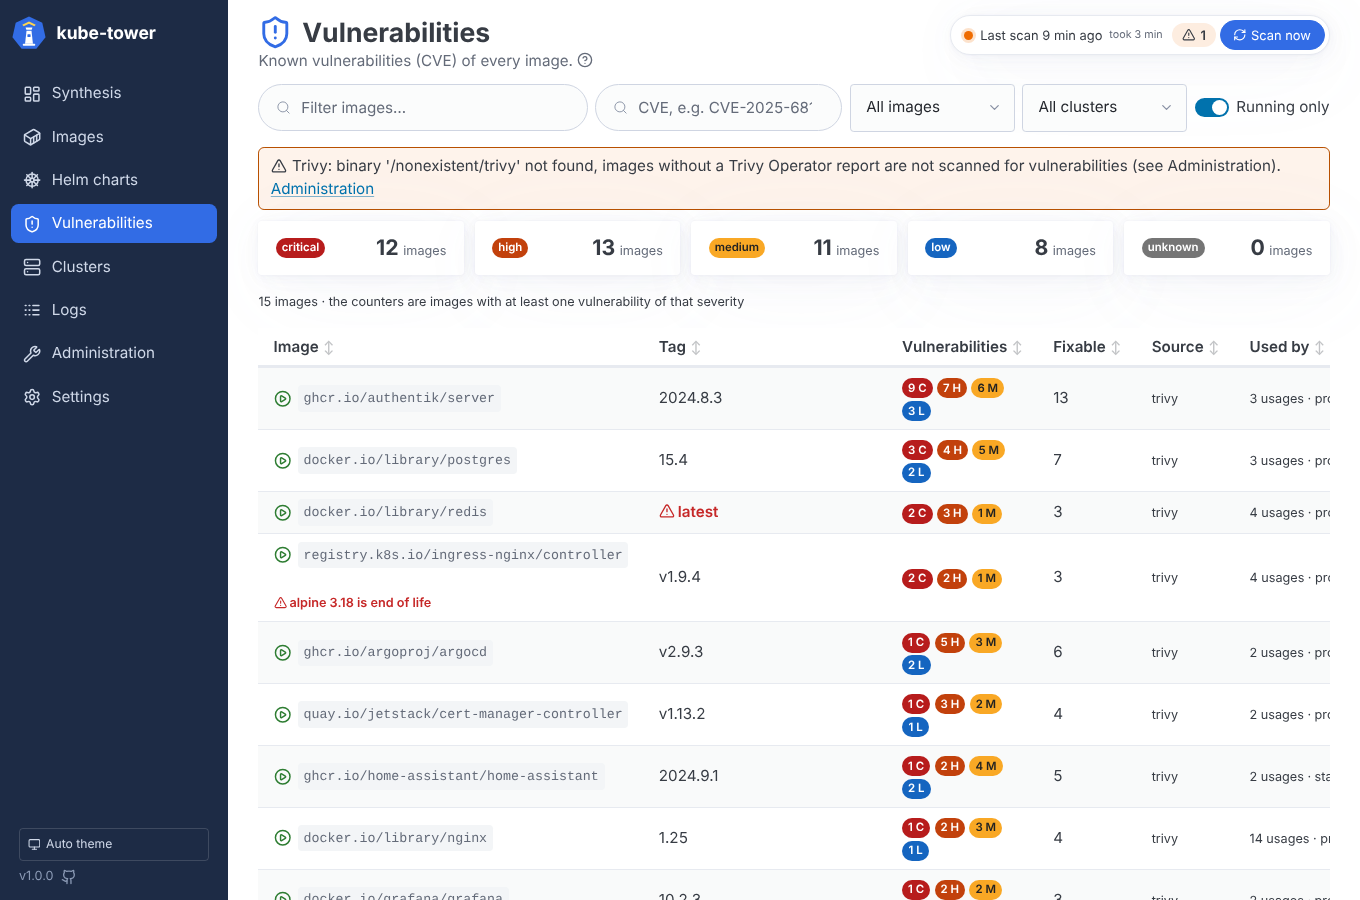The height and width of the screenshot is (900, 1360).
Task: Click the running status icon for library/postgres
Action: (x=283, y=461)
